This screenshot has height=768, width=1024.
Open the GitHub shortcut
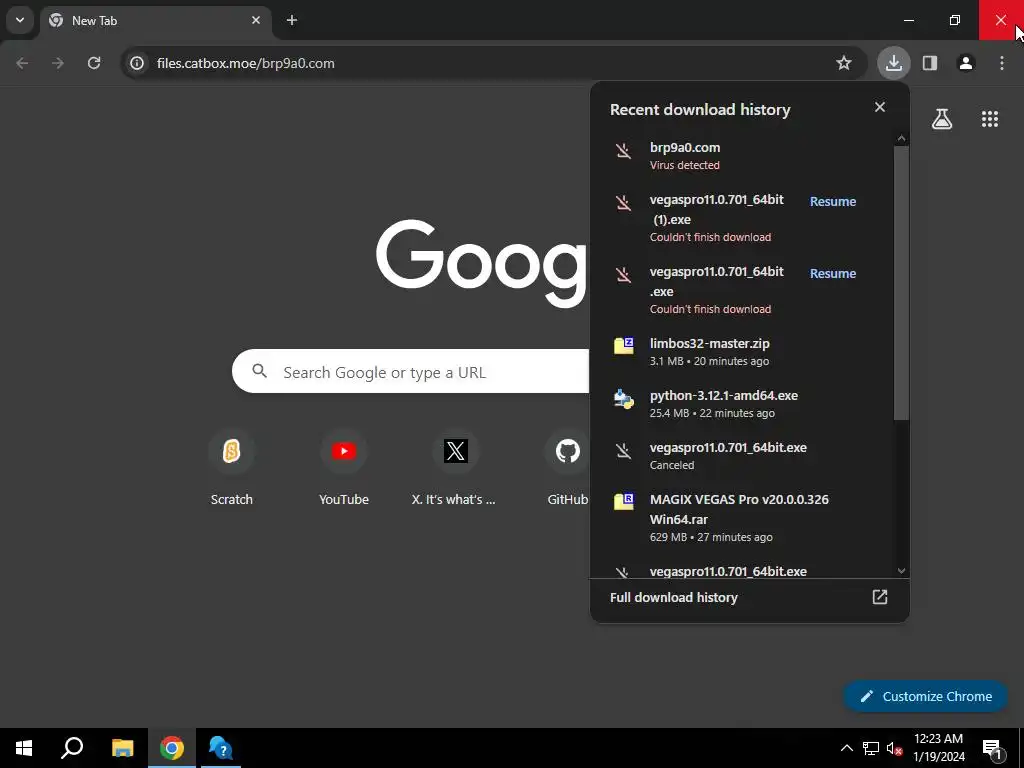tap(568, 468)
